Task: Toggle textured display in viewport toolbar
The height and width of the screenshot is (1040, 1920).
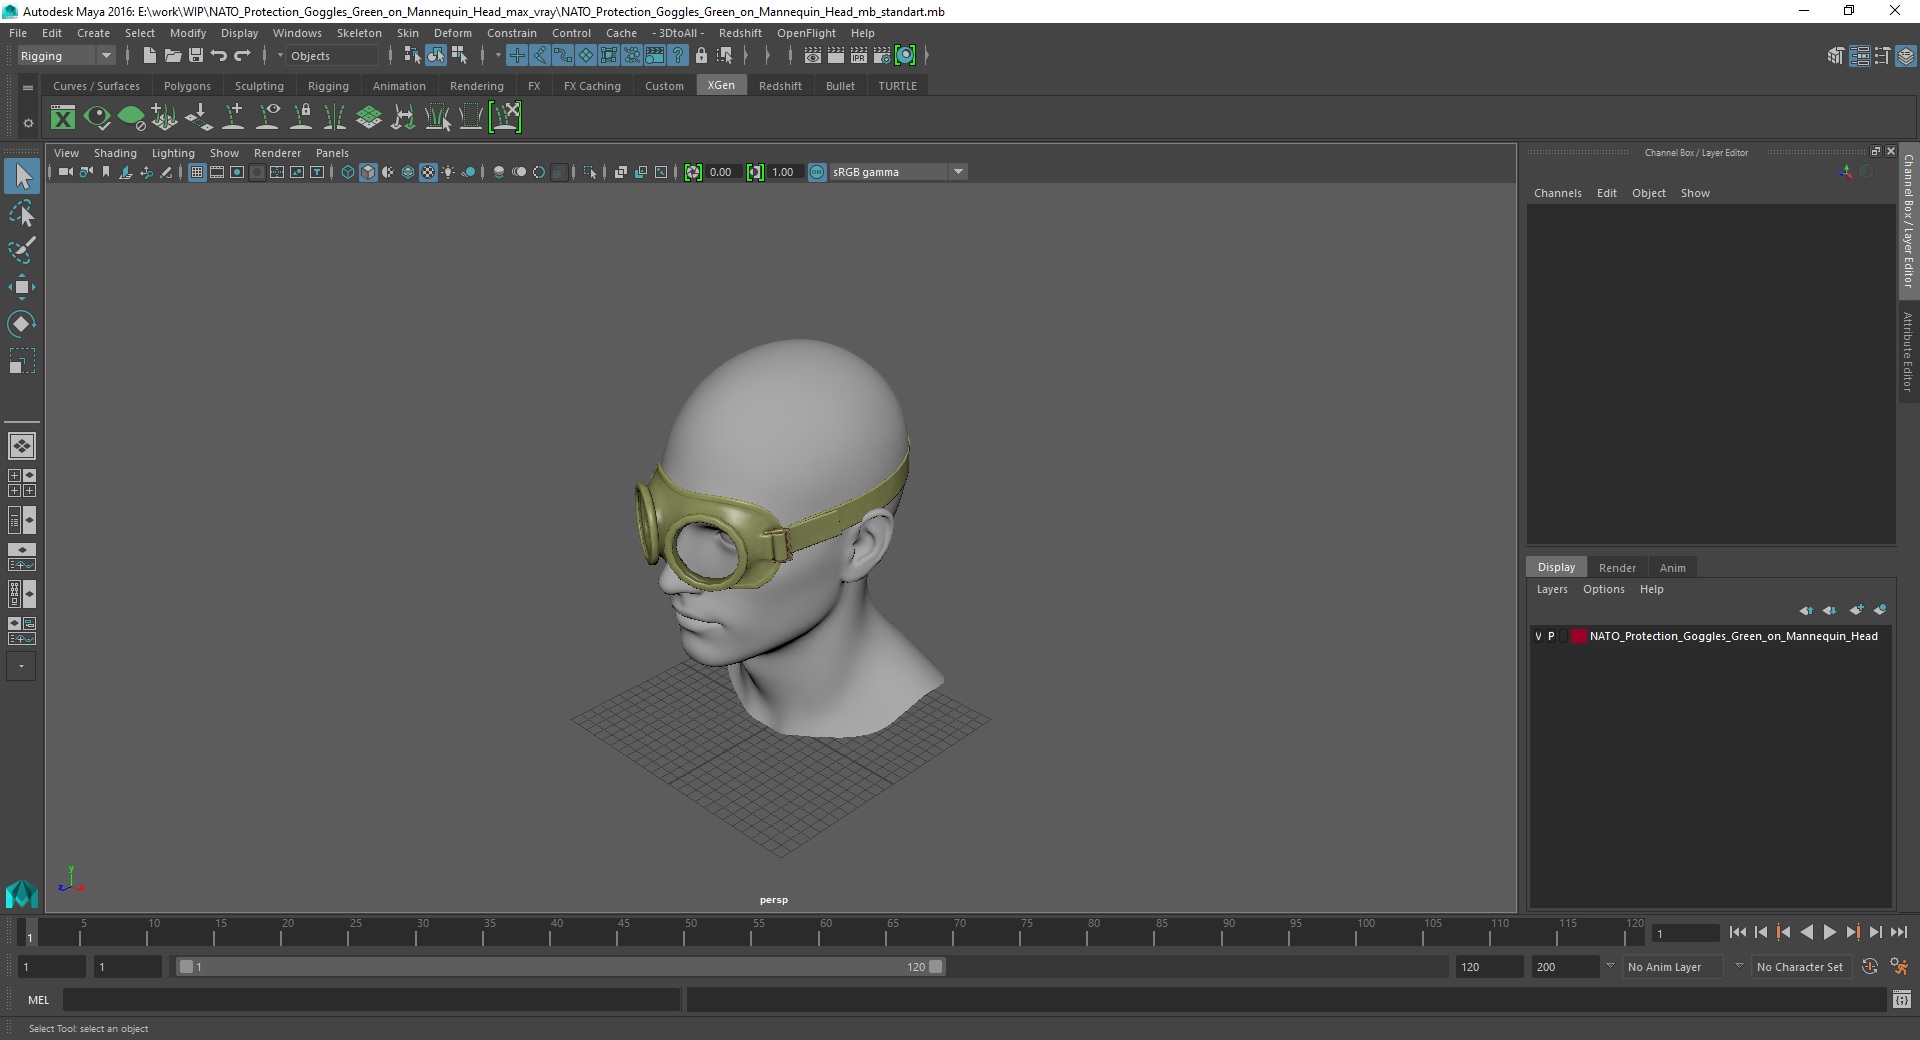Action: click(428, 172)
